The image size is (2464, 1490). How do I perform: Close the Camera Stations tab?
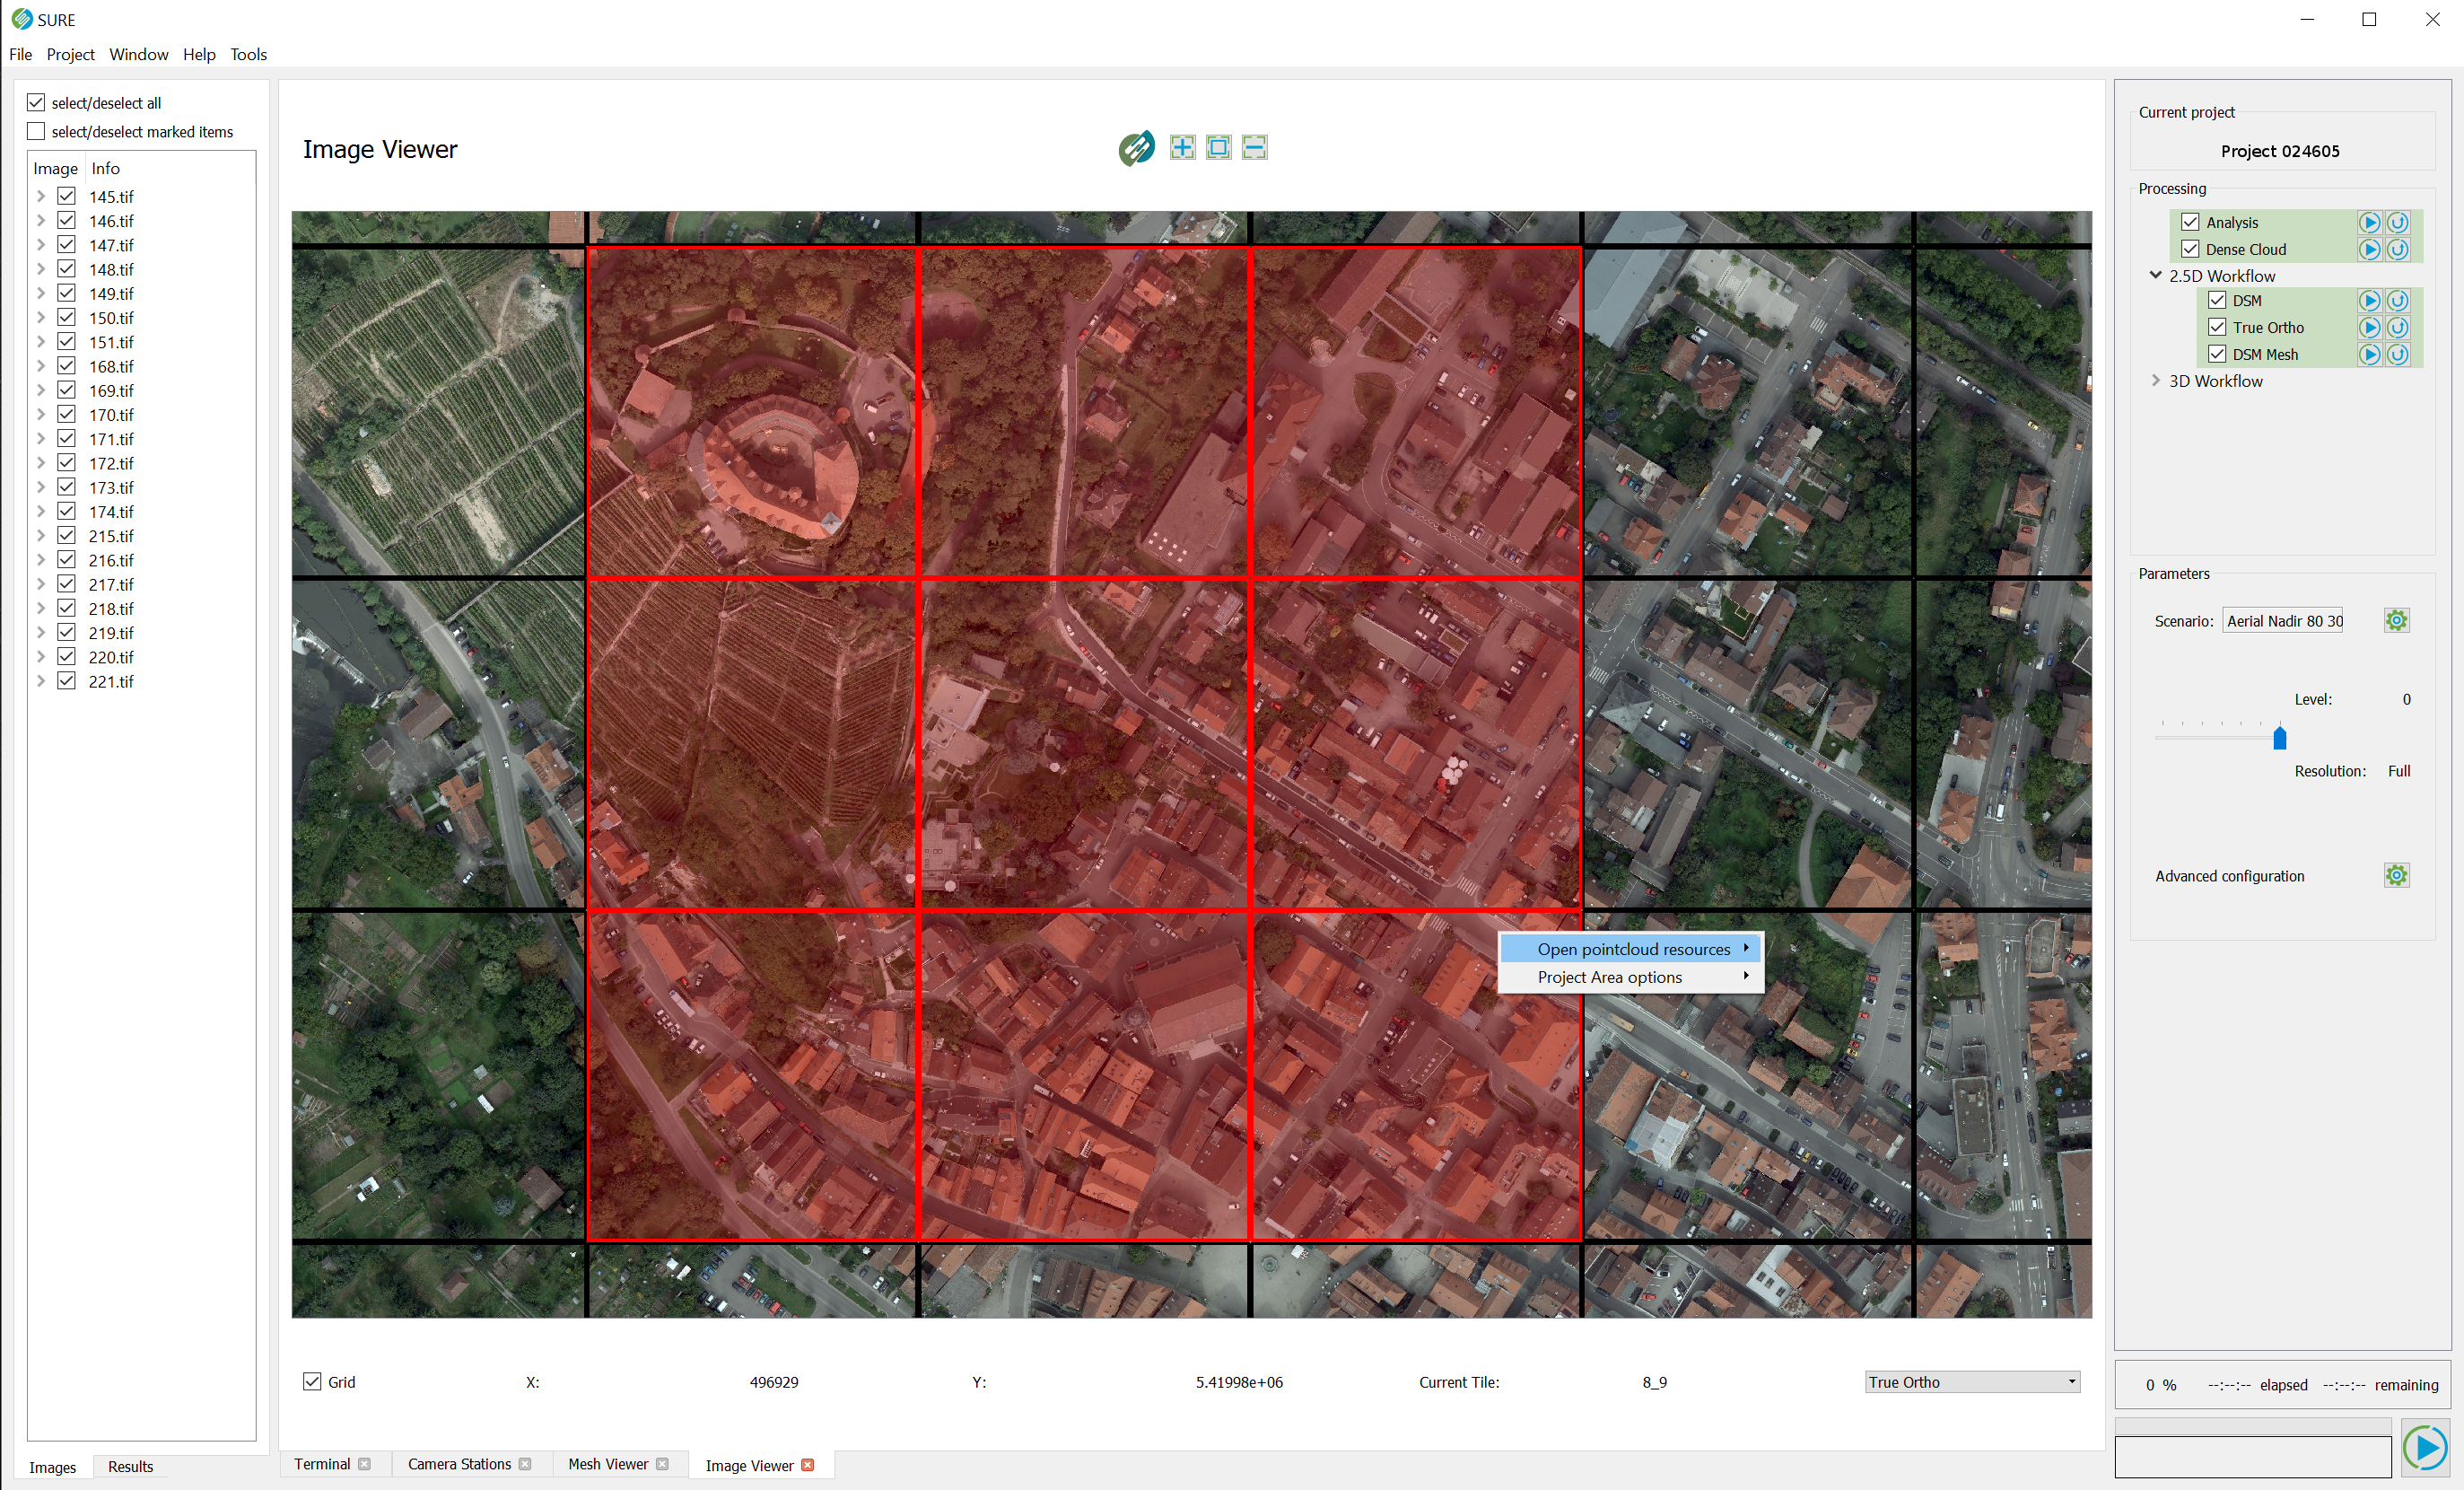(525, 1464)
